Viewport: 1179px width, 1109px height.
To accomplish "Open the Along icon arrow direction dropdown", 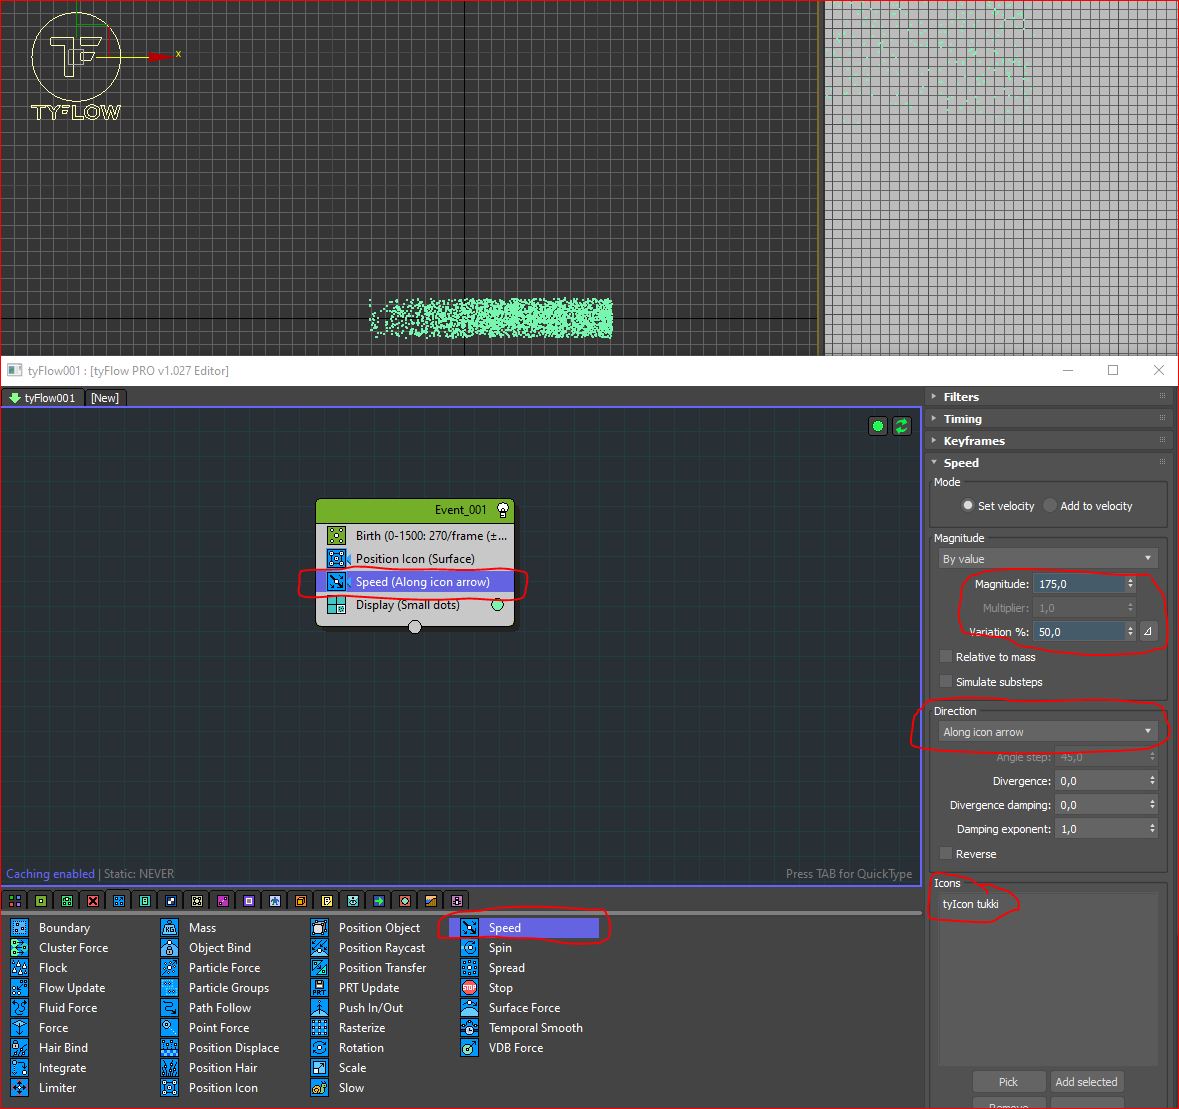I will 1047,732.
